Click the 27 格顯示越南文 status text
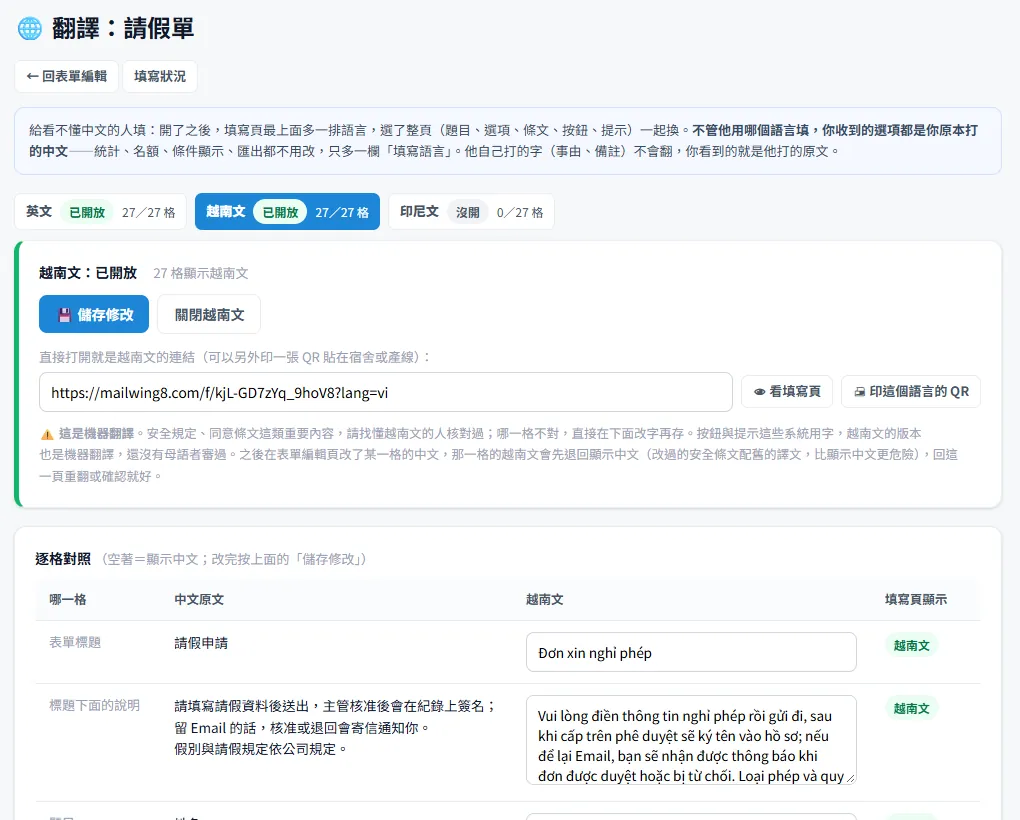This screenshot has width=1020, height=820. [201, 273]
